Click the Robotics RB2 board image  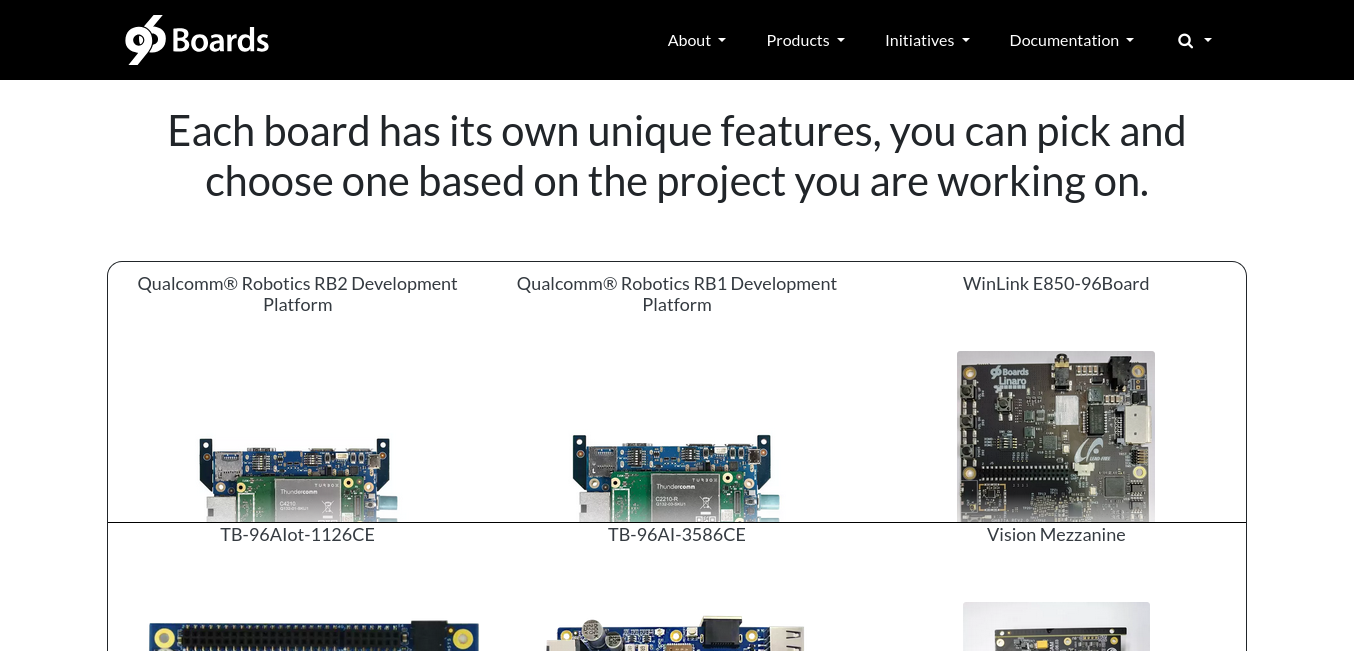[x=298, y=478]
